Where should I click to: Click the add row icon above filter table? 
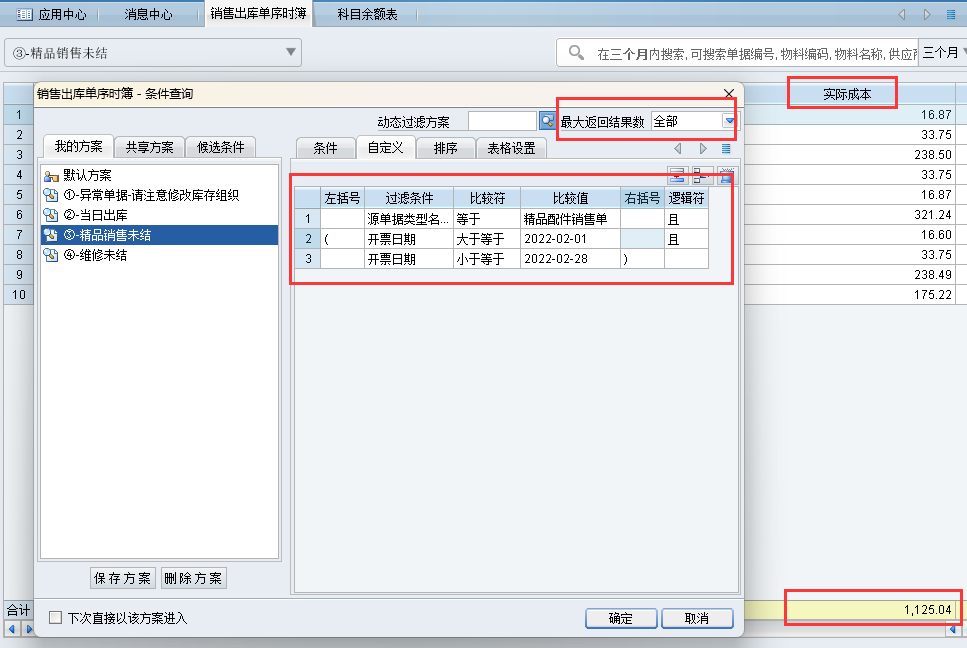(677, 176)
